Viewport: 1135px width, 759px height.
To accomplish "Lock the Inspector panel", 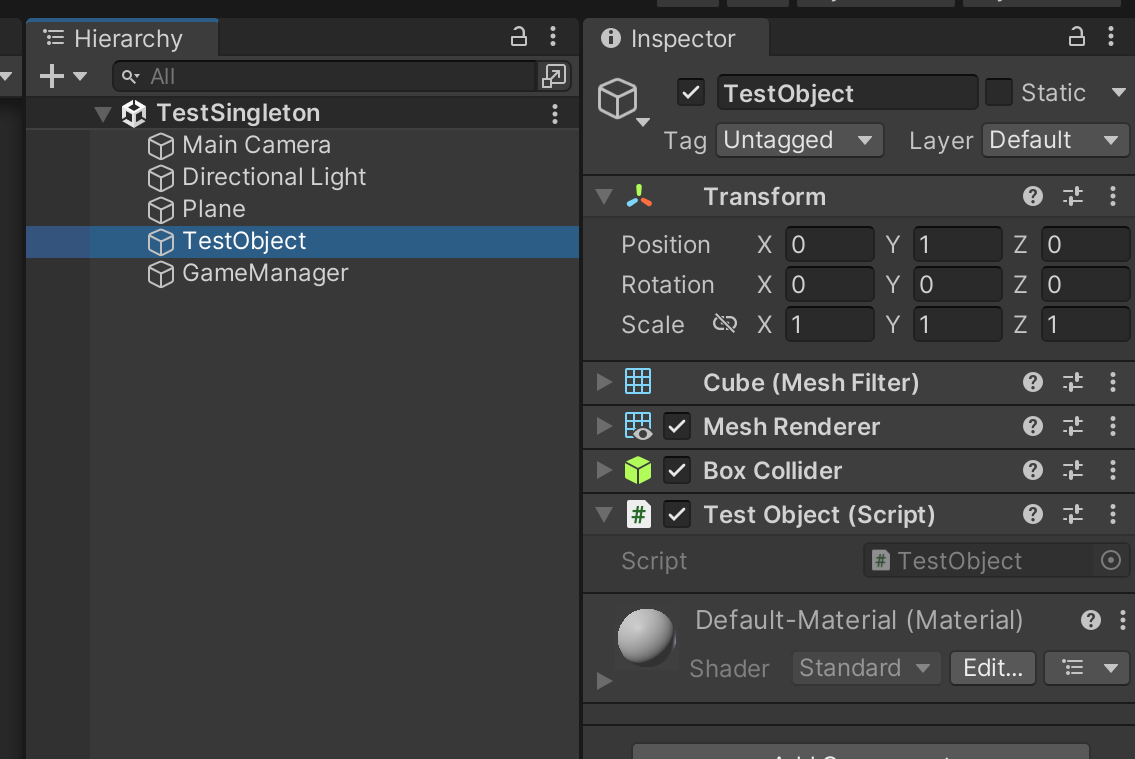I will coord(1077,38).
